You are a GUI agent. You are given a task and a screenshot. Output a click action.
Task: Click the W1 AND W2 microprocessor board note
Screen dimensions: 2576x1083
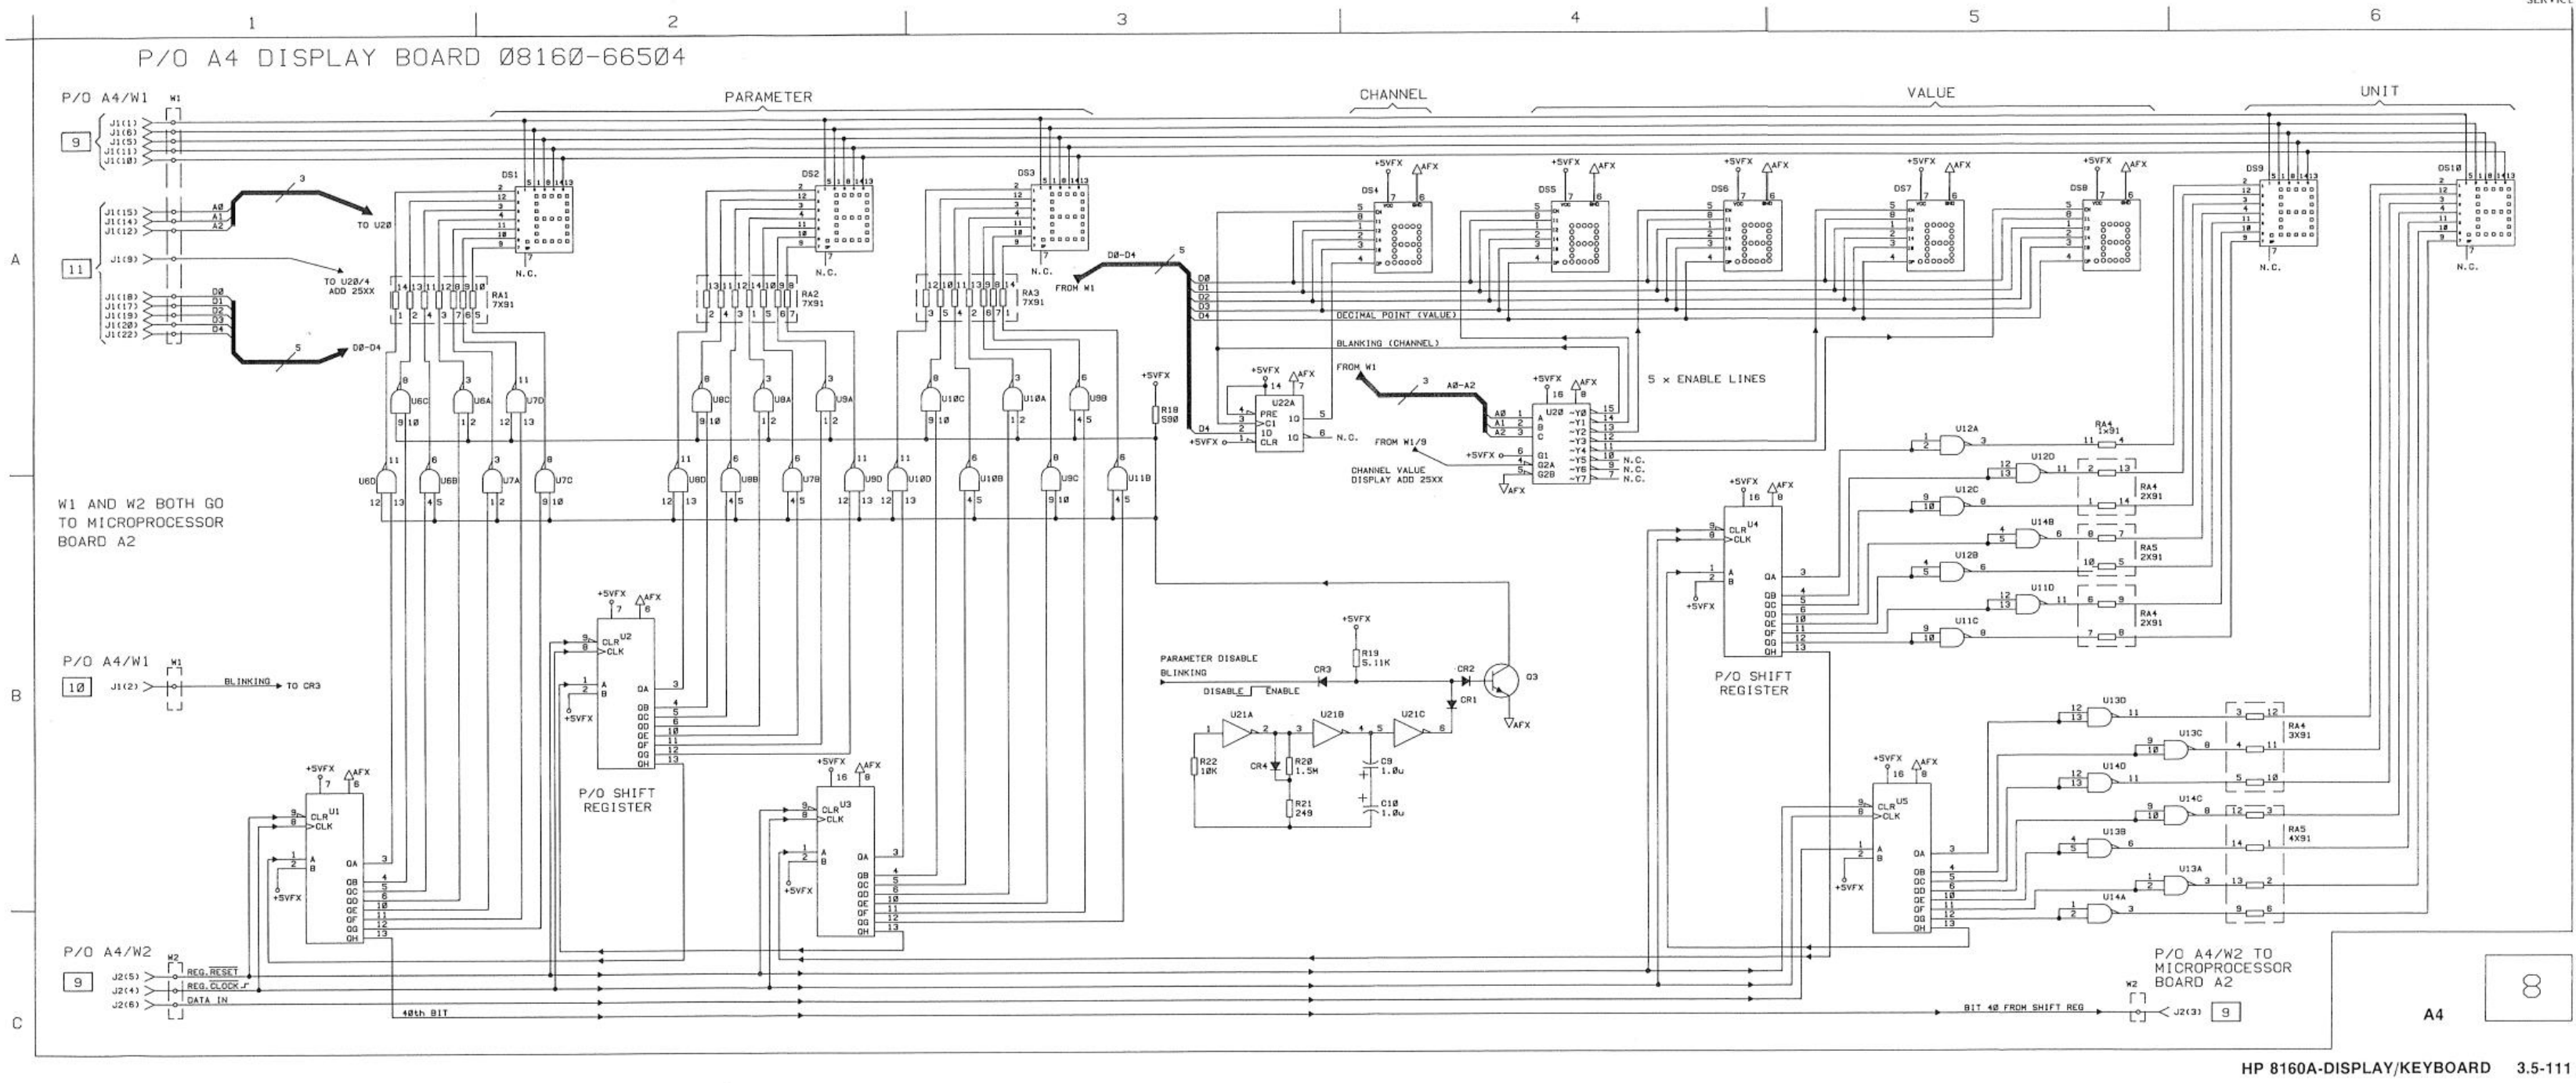point(141,522)
